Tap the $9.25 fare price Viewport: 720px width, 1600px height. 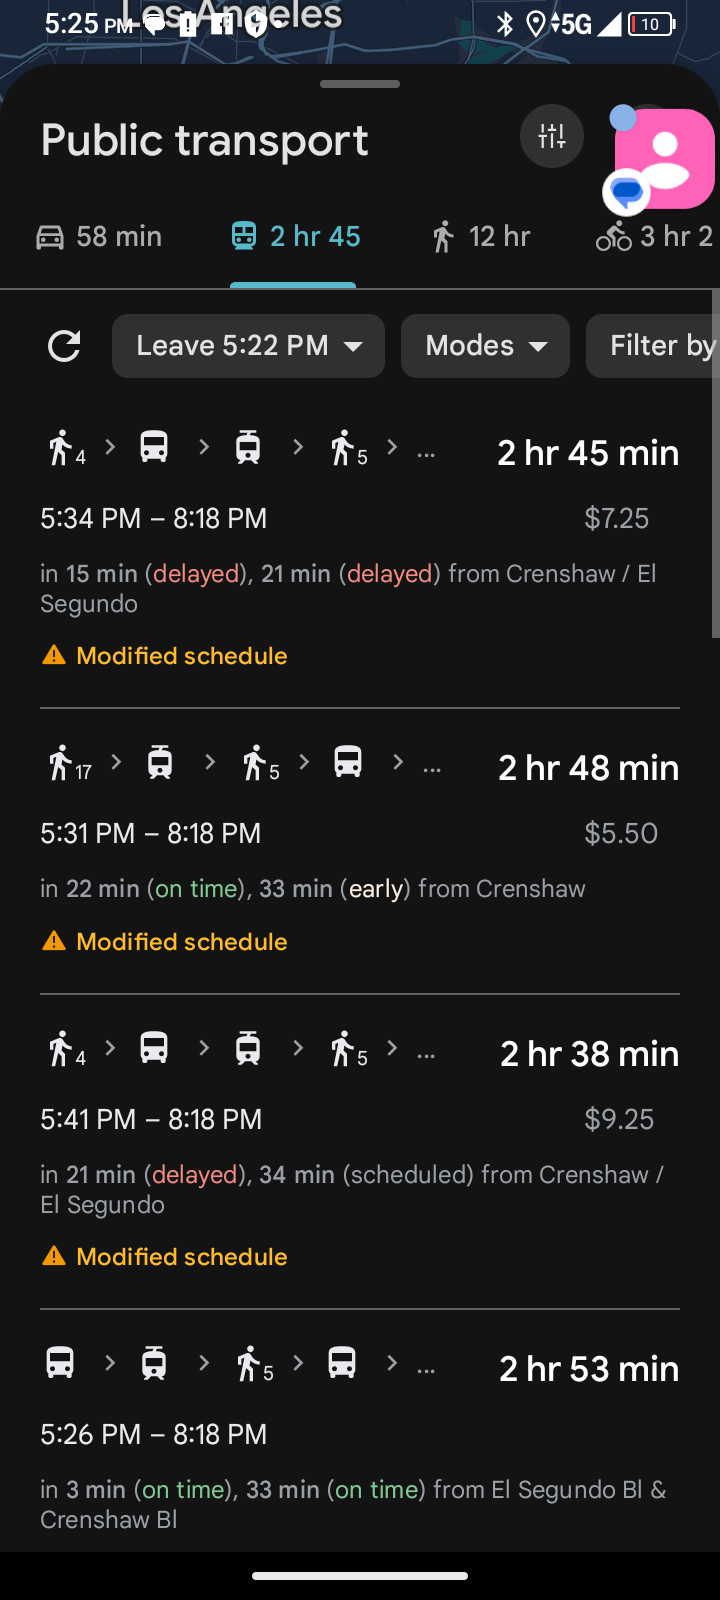click(x=619, y=1119)
